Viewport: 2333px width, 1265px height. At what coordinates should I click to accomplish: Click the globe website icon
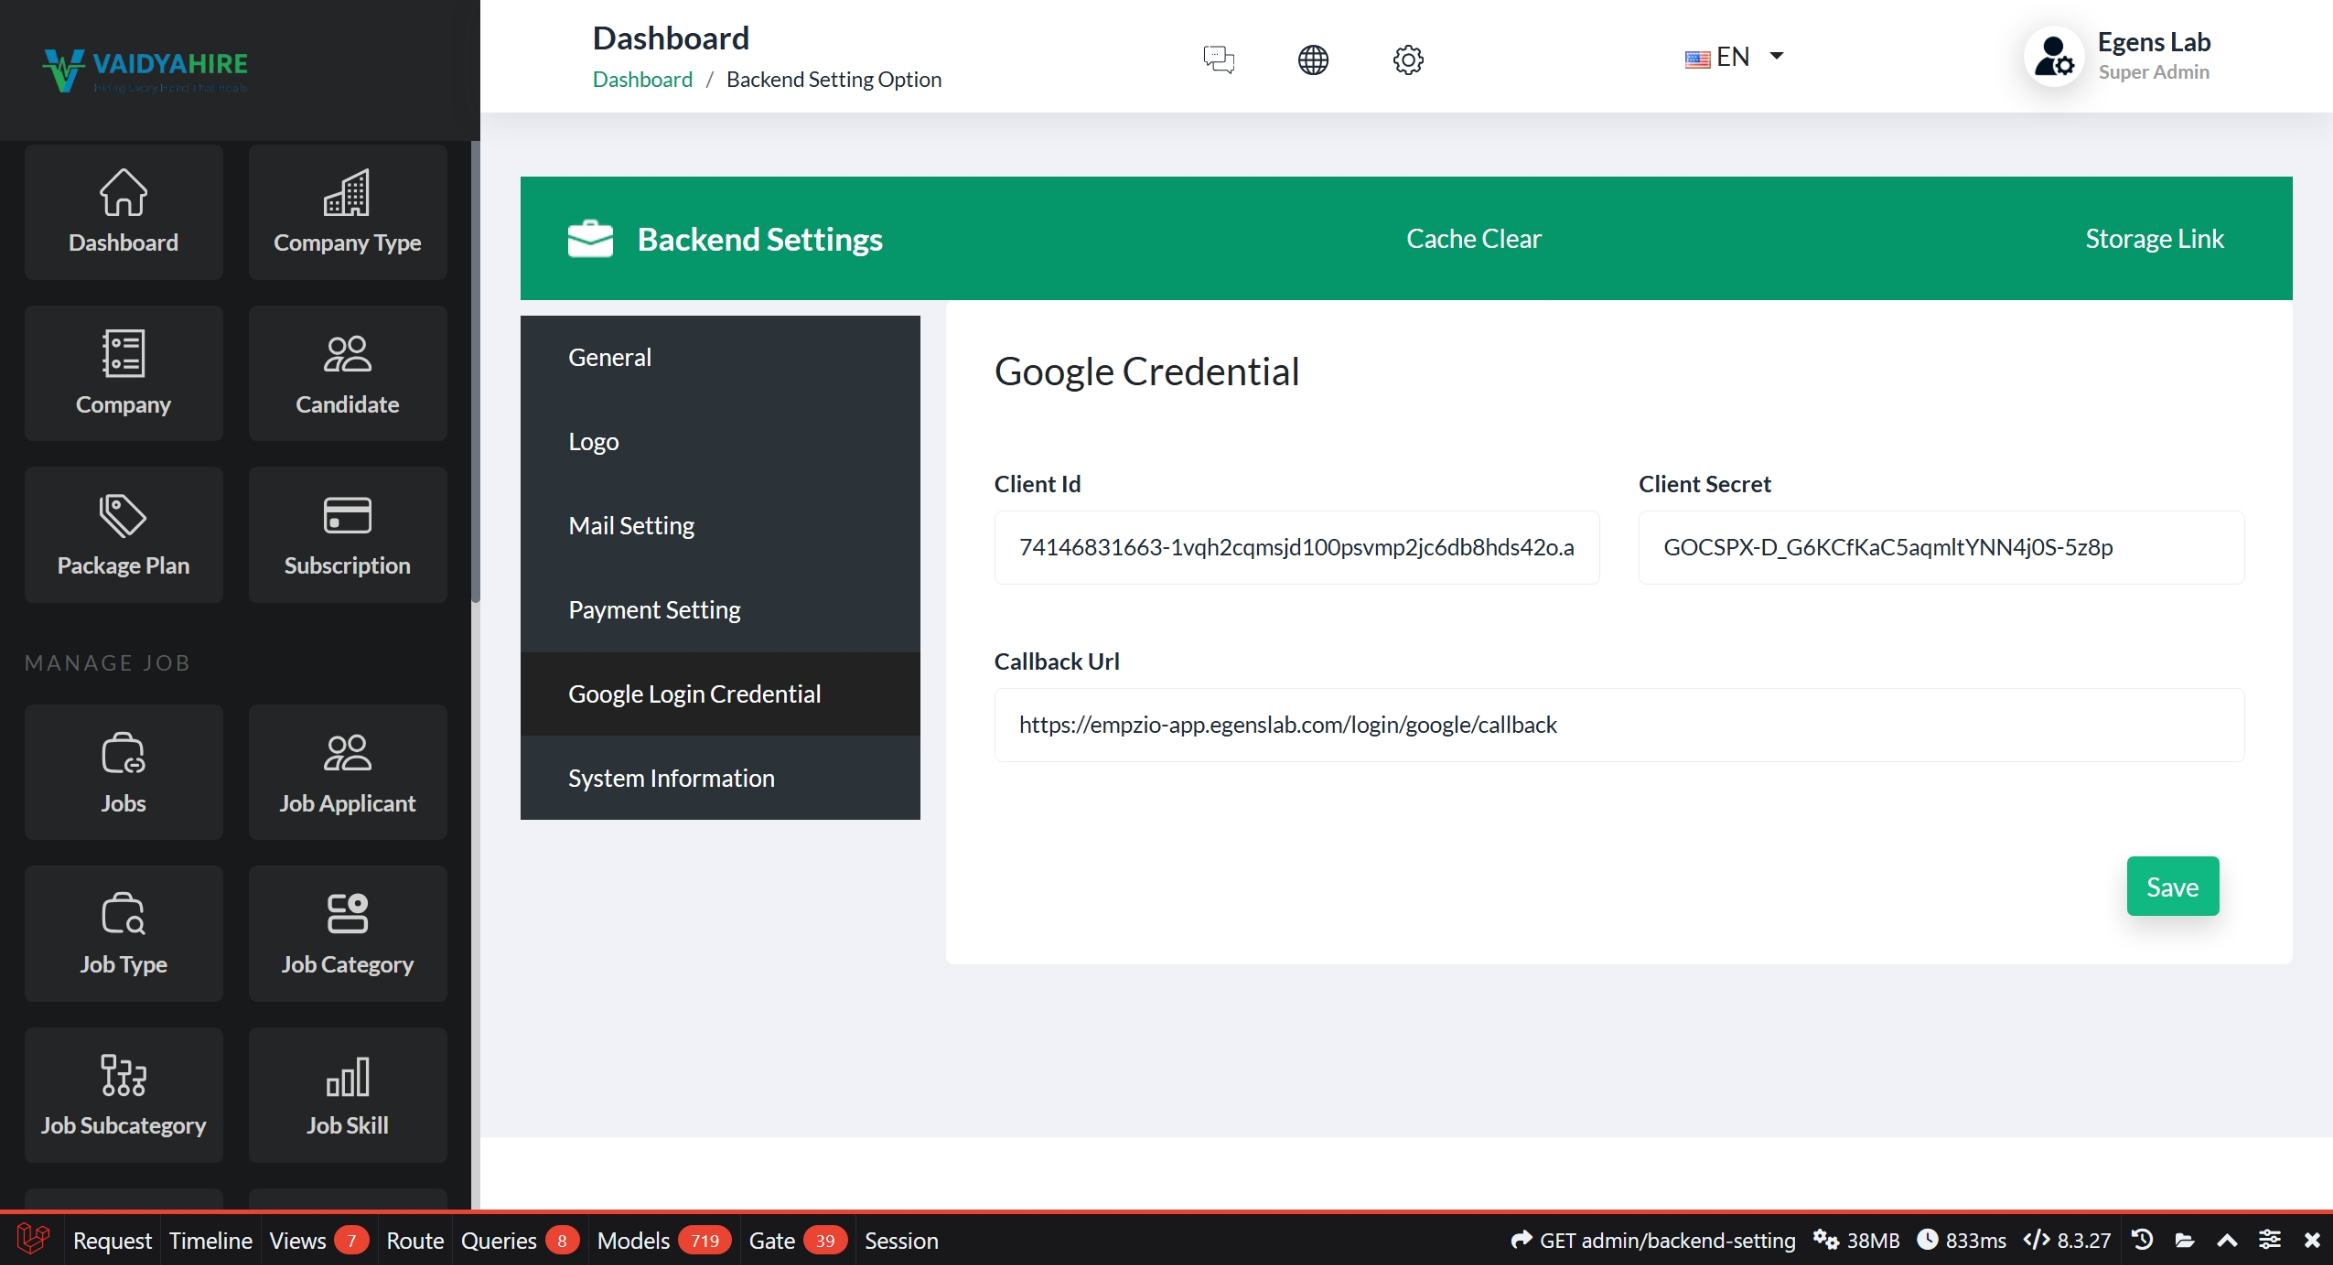point(1312,59)
